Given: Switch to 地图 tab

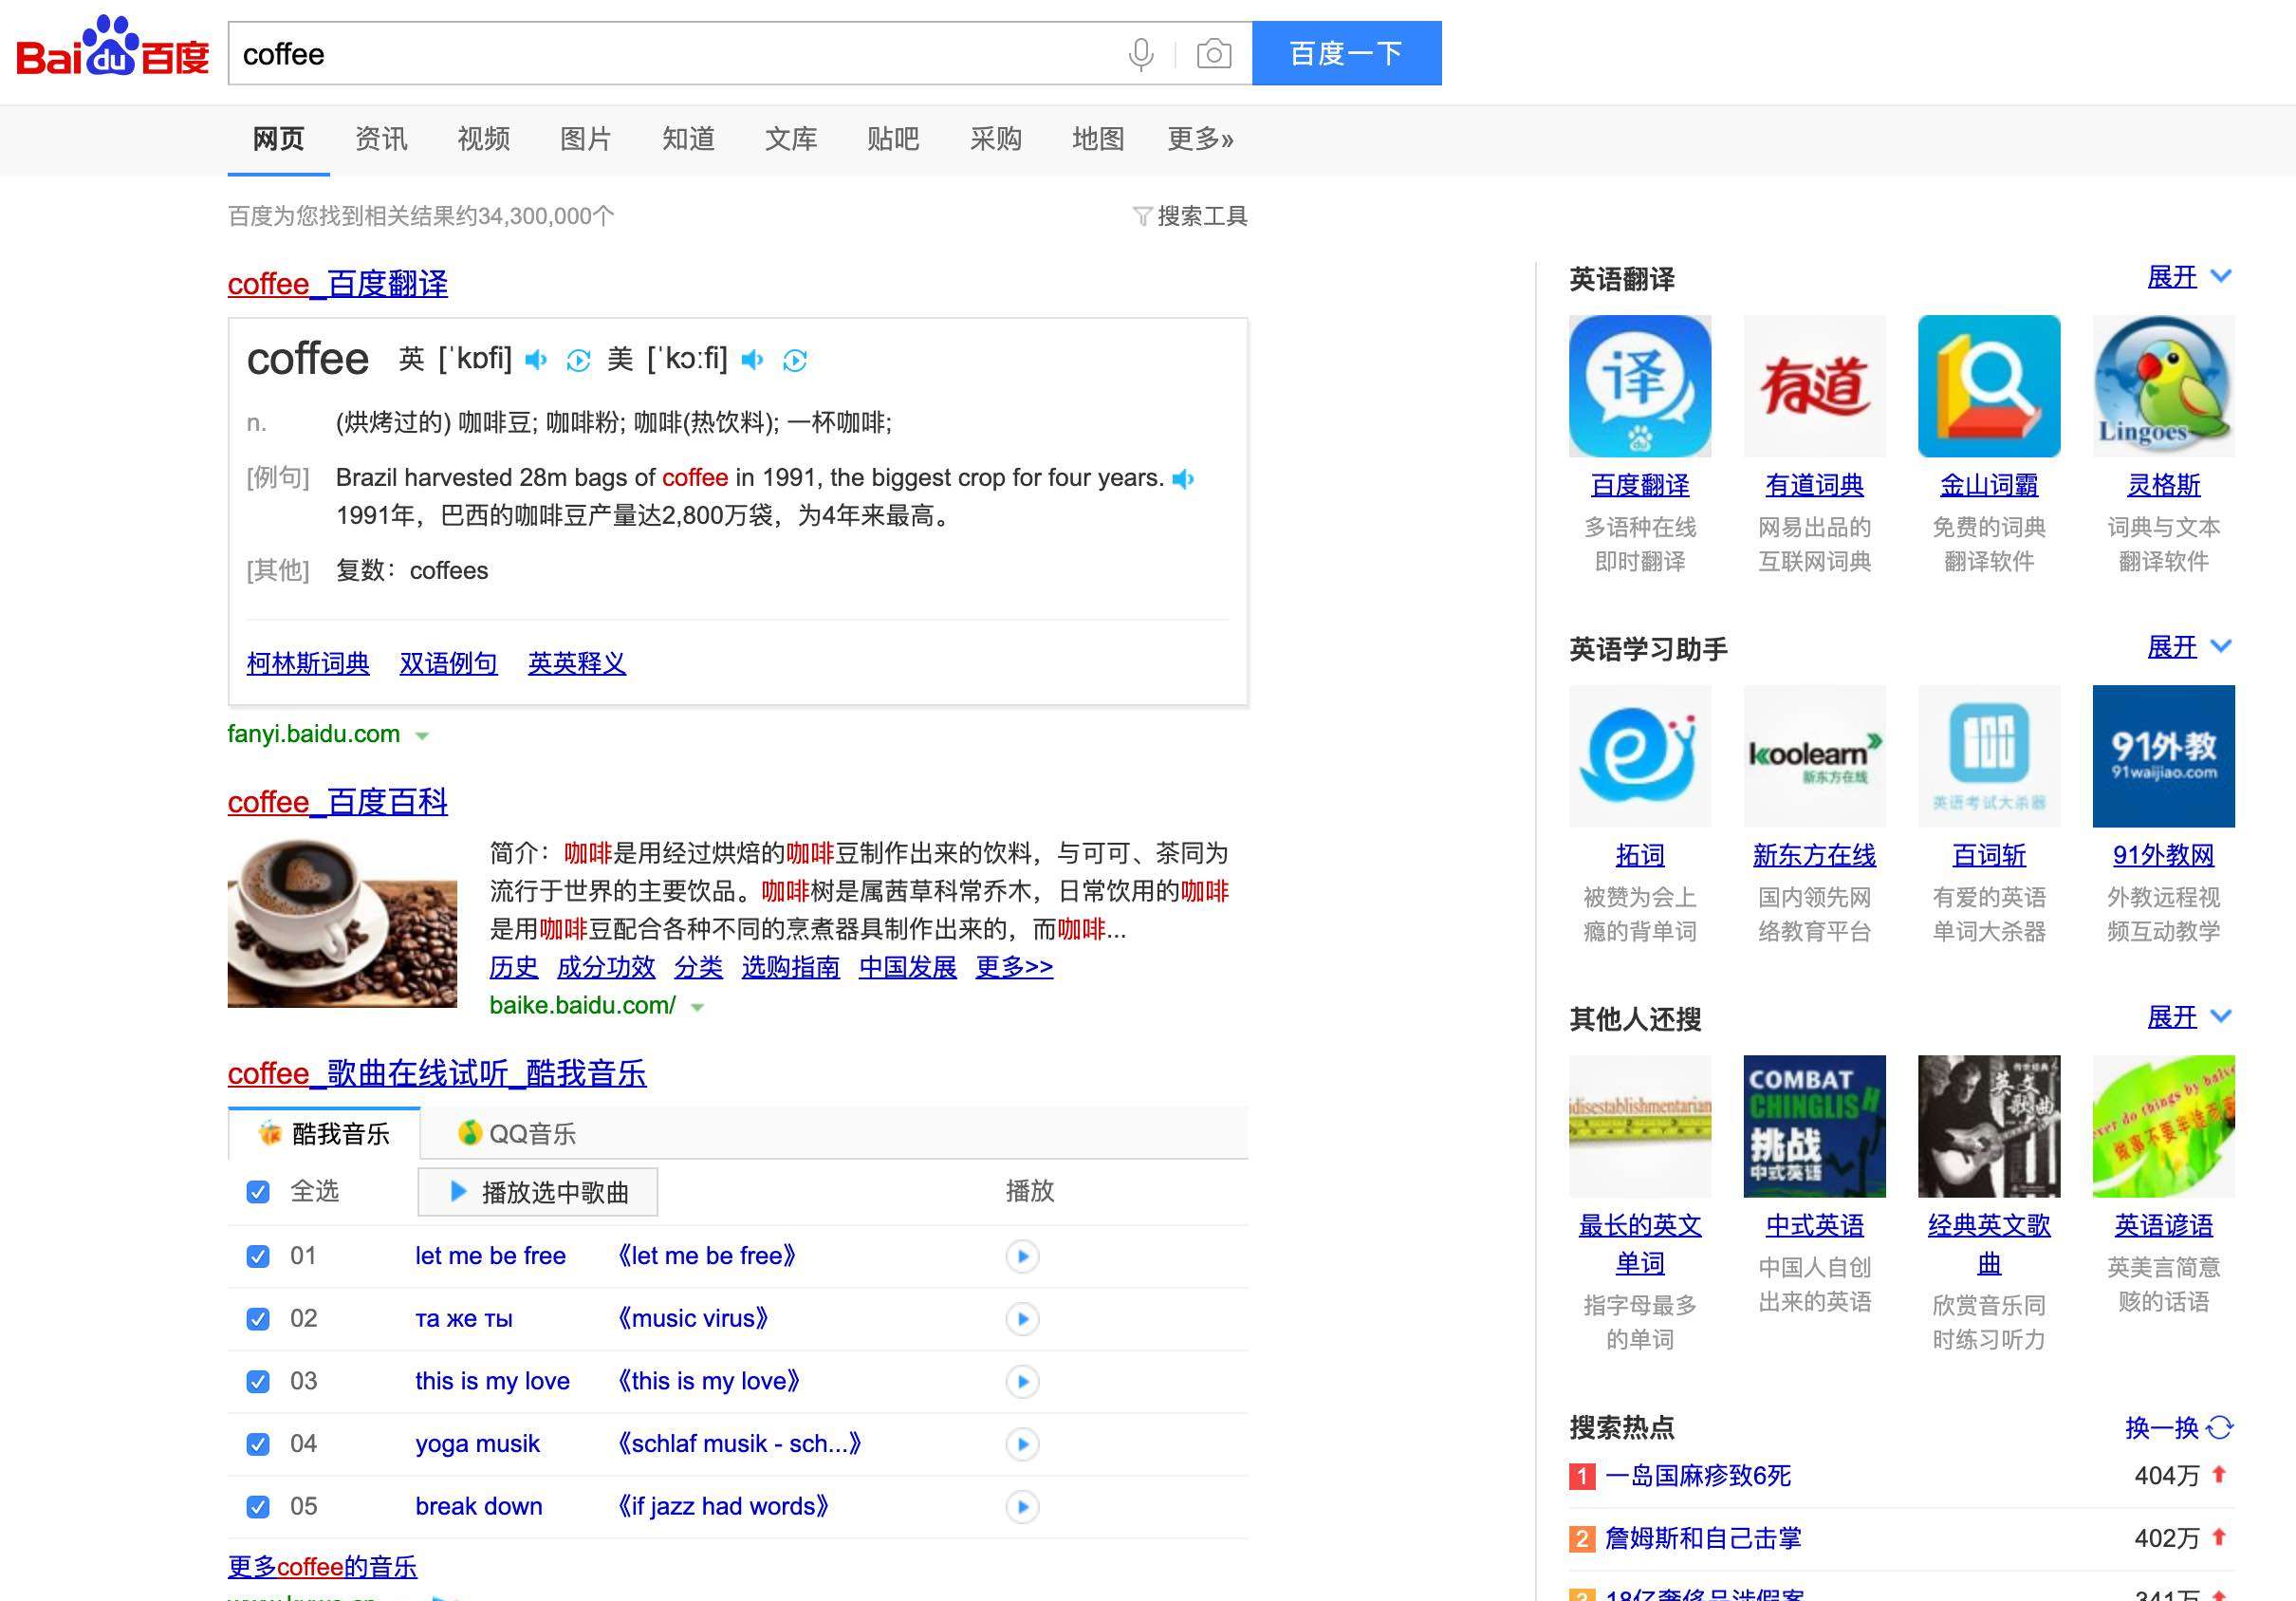Looking at the screenshot, I should [x=1098, y=139].
